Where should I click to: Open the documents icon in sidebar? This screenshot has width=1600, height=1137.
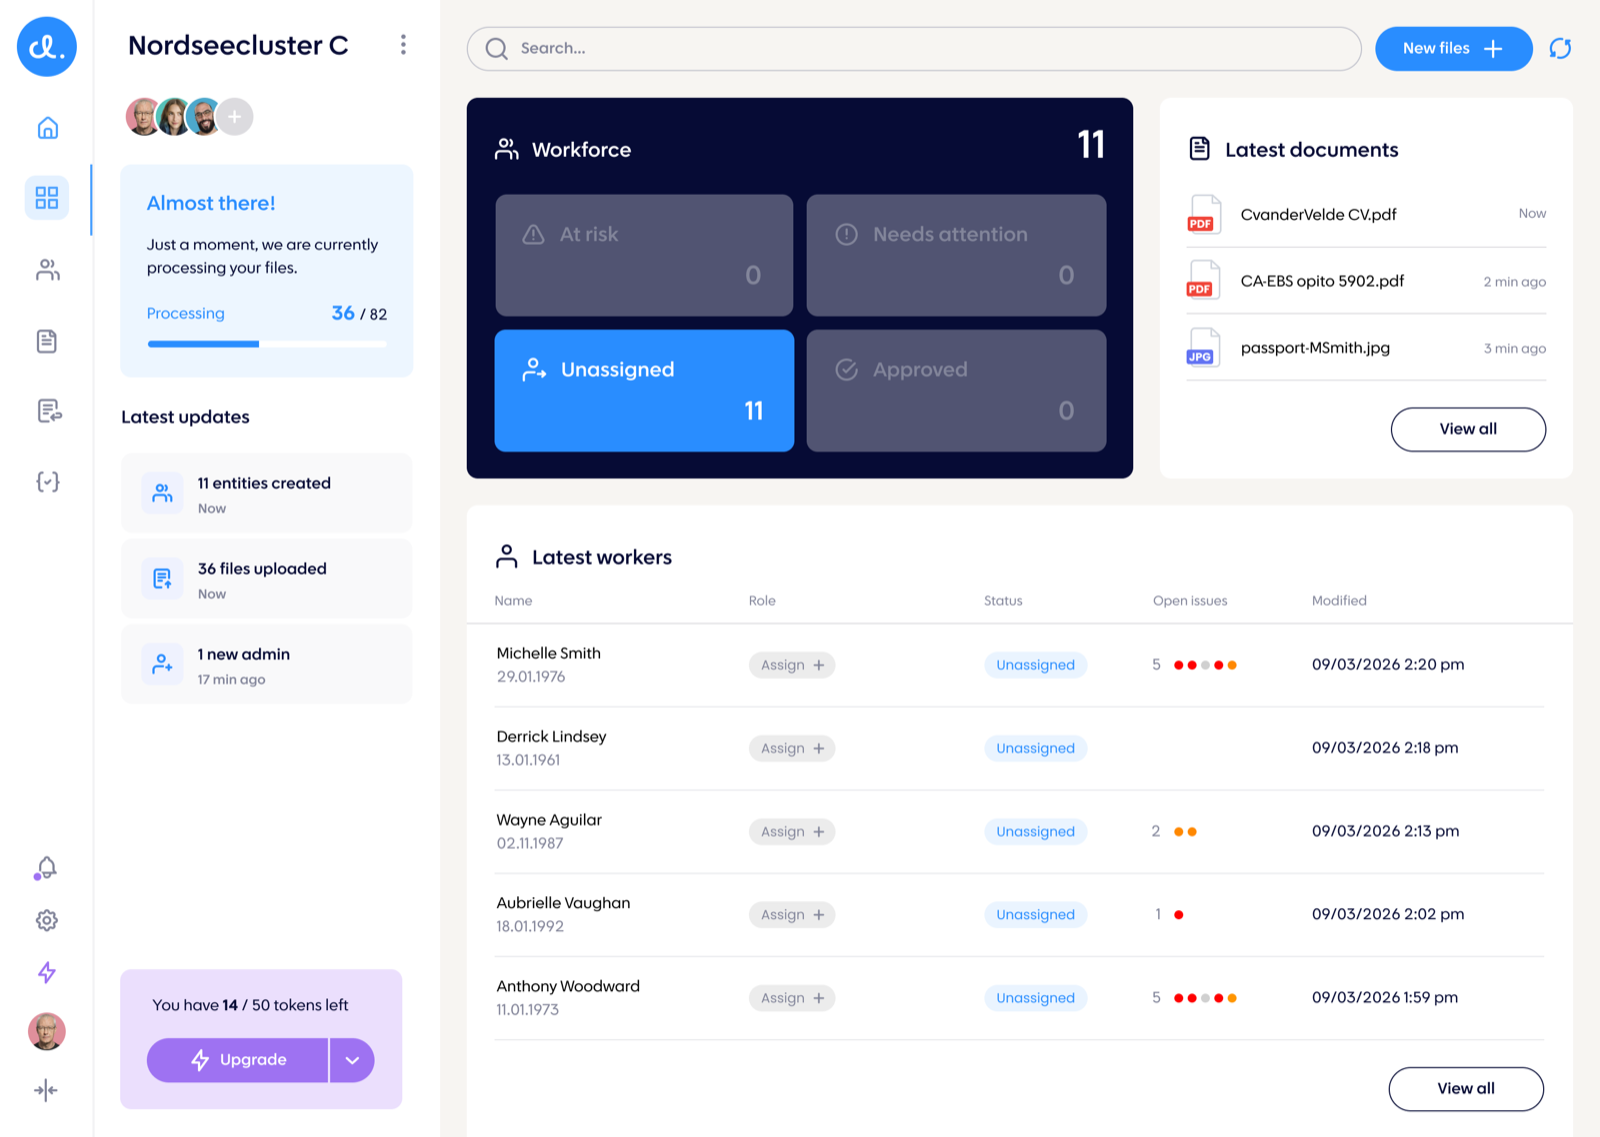click(x=47, y=341)
